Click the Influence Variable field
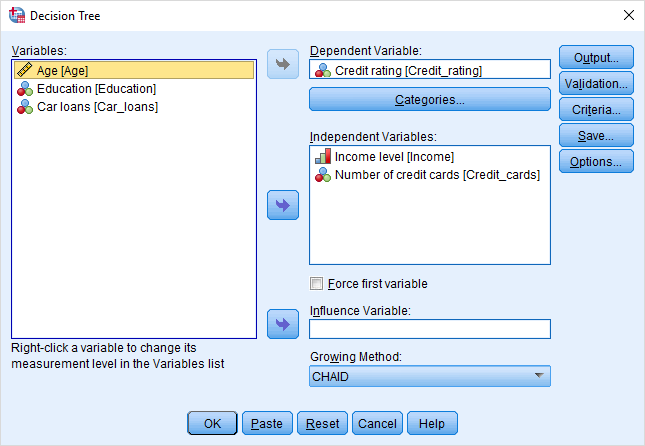645x446 pixels. (x=430, y=329)
